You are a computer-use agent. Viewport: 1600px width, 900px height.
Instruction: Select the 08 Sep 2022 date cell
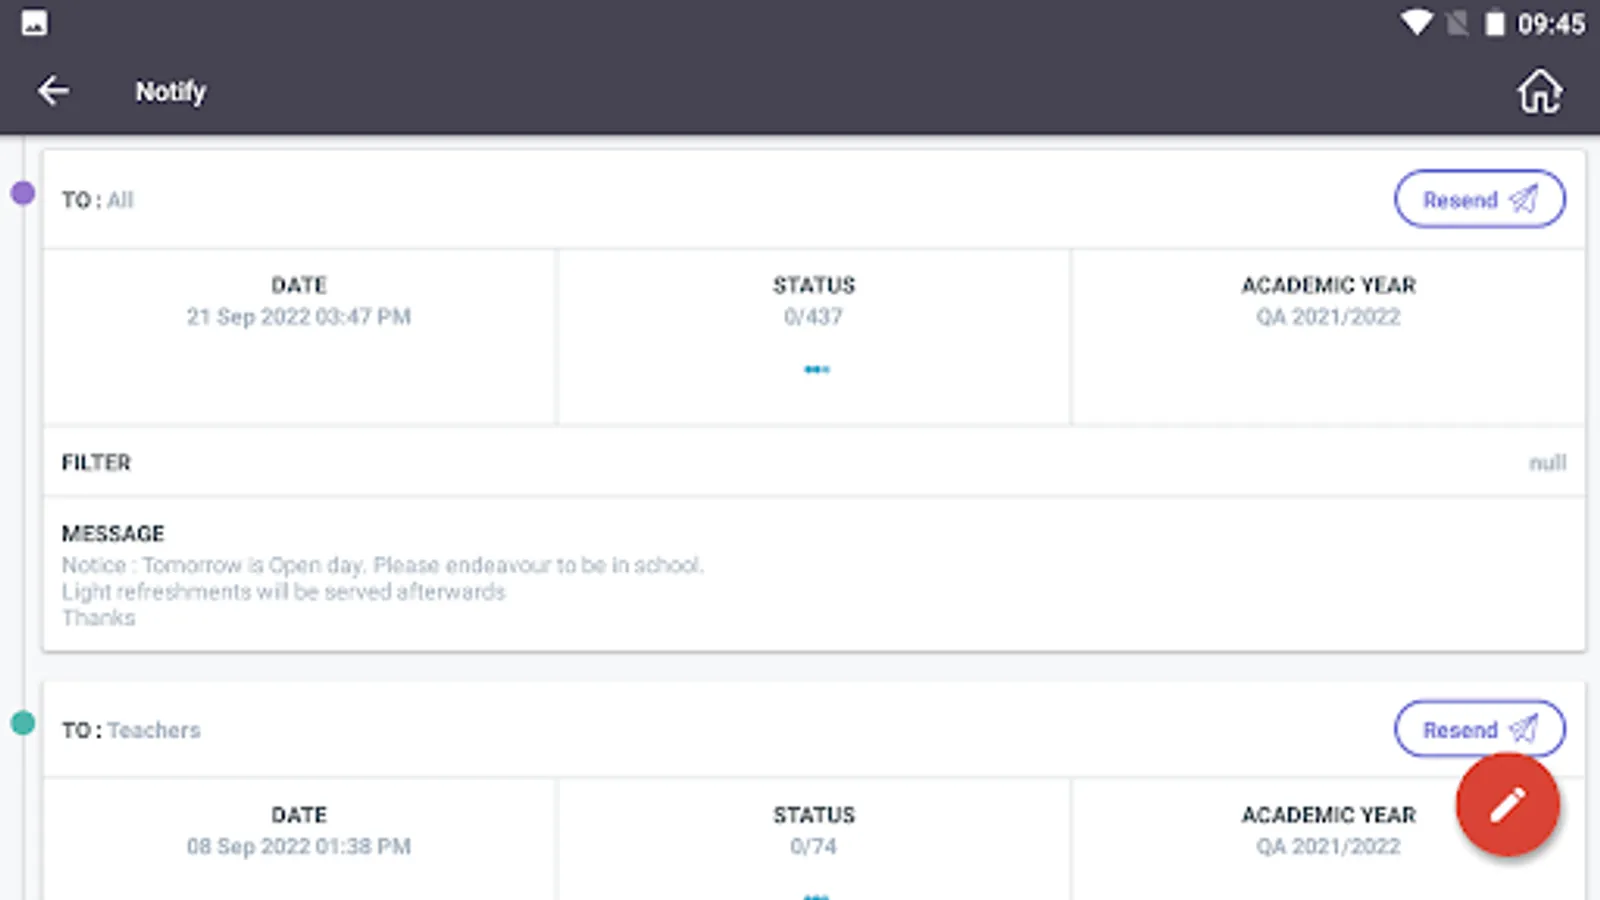tap(299, 846)
